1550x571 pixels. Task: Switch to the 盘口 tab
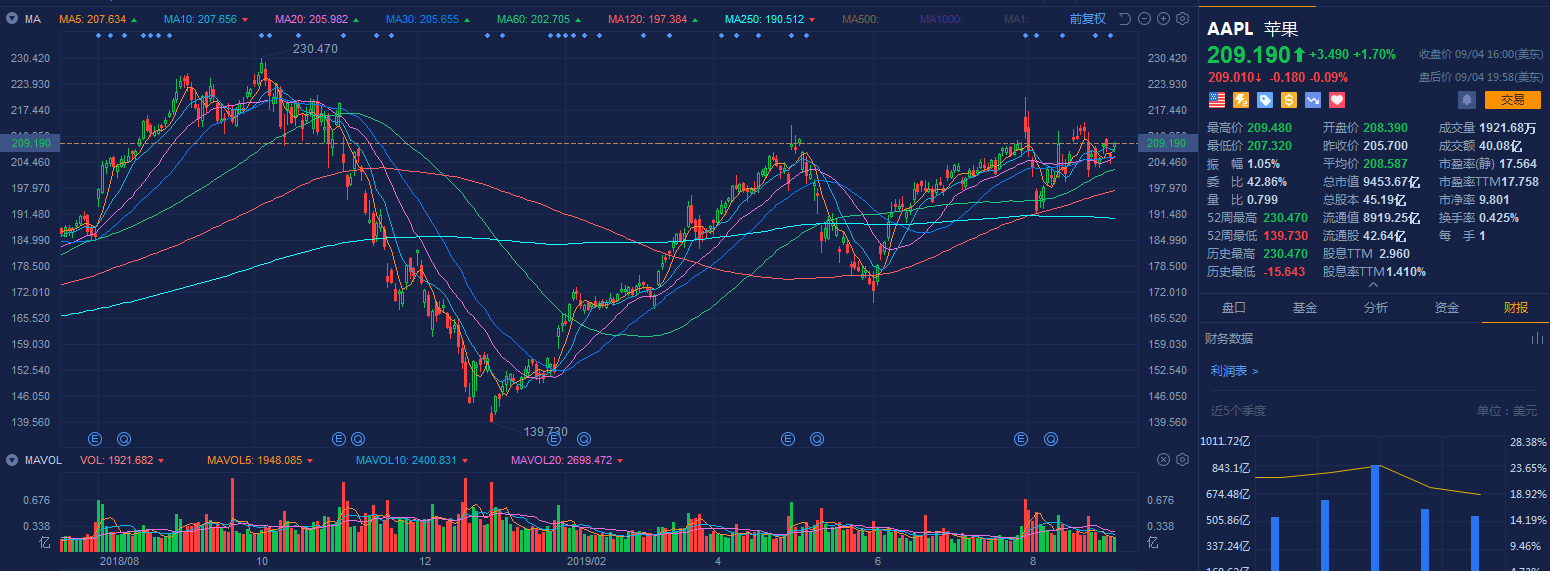(1234, 308)
